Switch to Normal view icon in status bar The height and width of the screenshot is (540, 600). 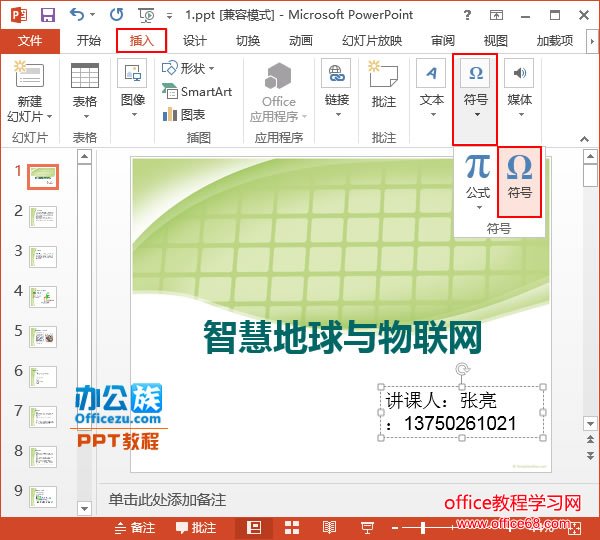tap(254, 528)
